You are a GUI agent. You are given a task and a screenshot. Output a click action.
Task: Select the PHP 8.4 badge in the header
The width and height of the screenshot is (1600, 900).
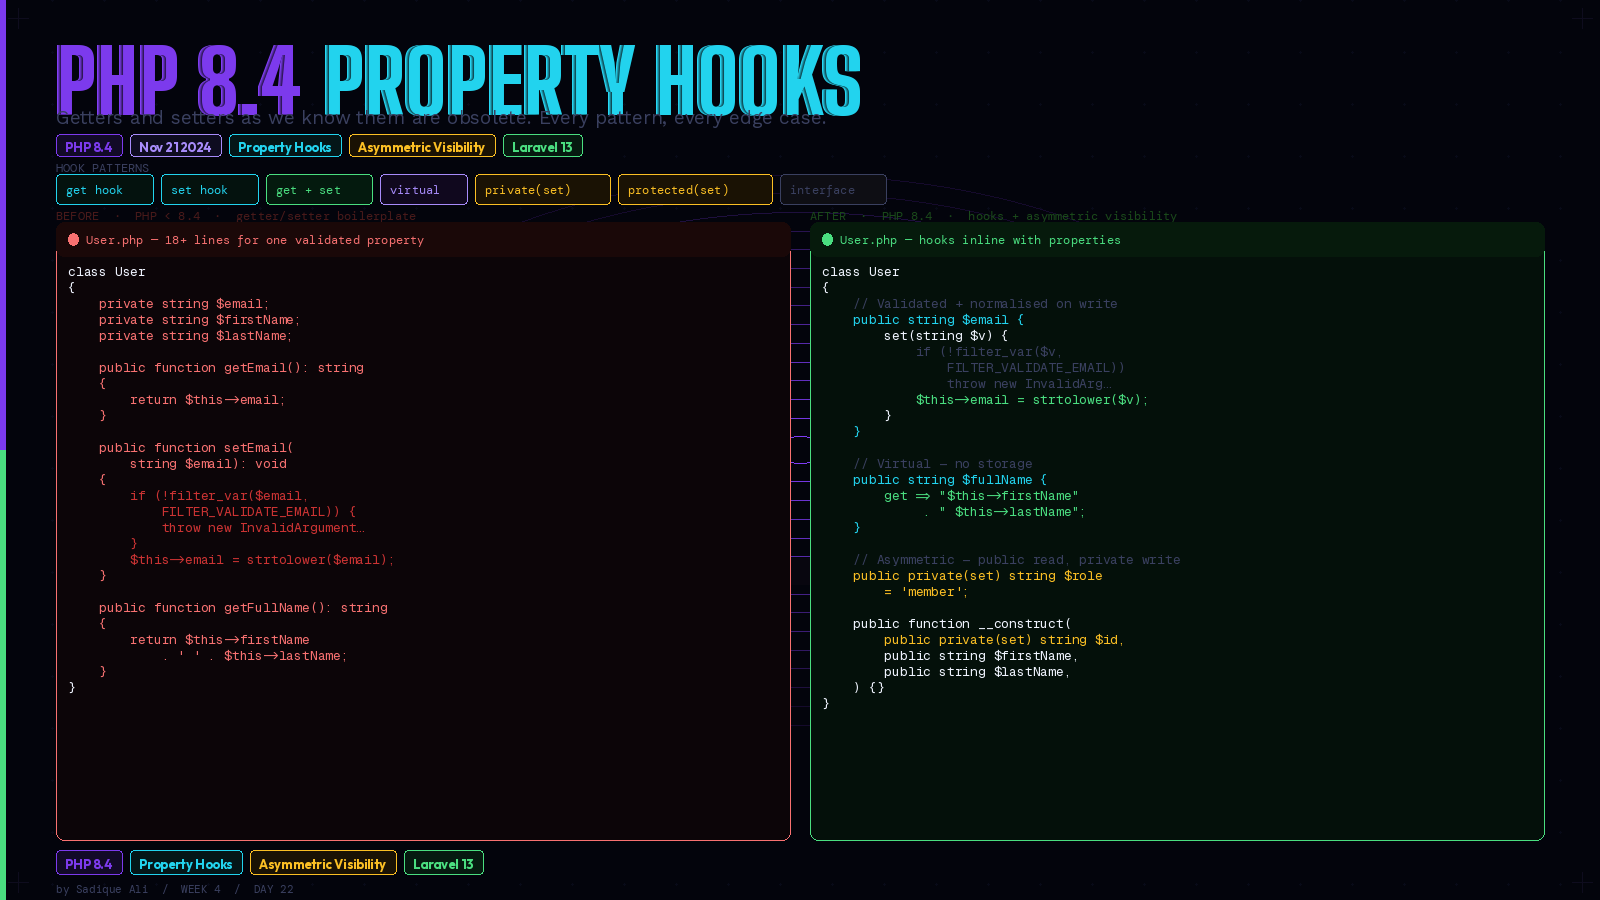89,146
